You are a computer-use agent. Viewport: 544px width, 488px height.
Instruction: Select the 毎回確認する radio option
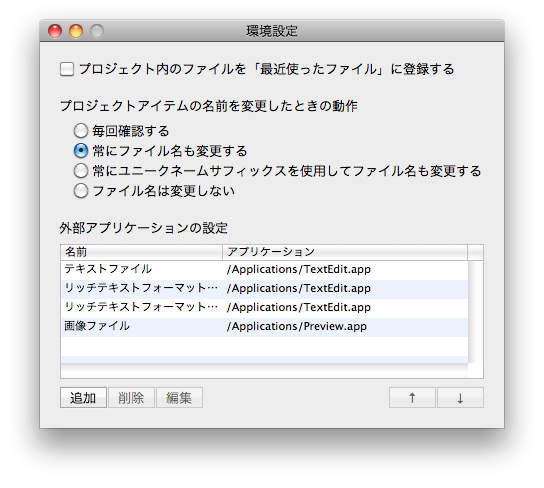[x=80, y=131]
